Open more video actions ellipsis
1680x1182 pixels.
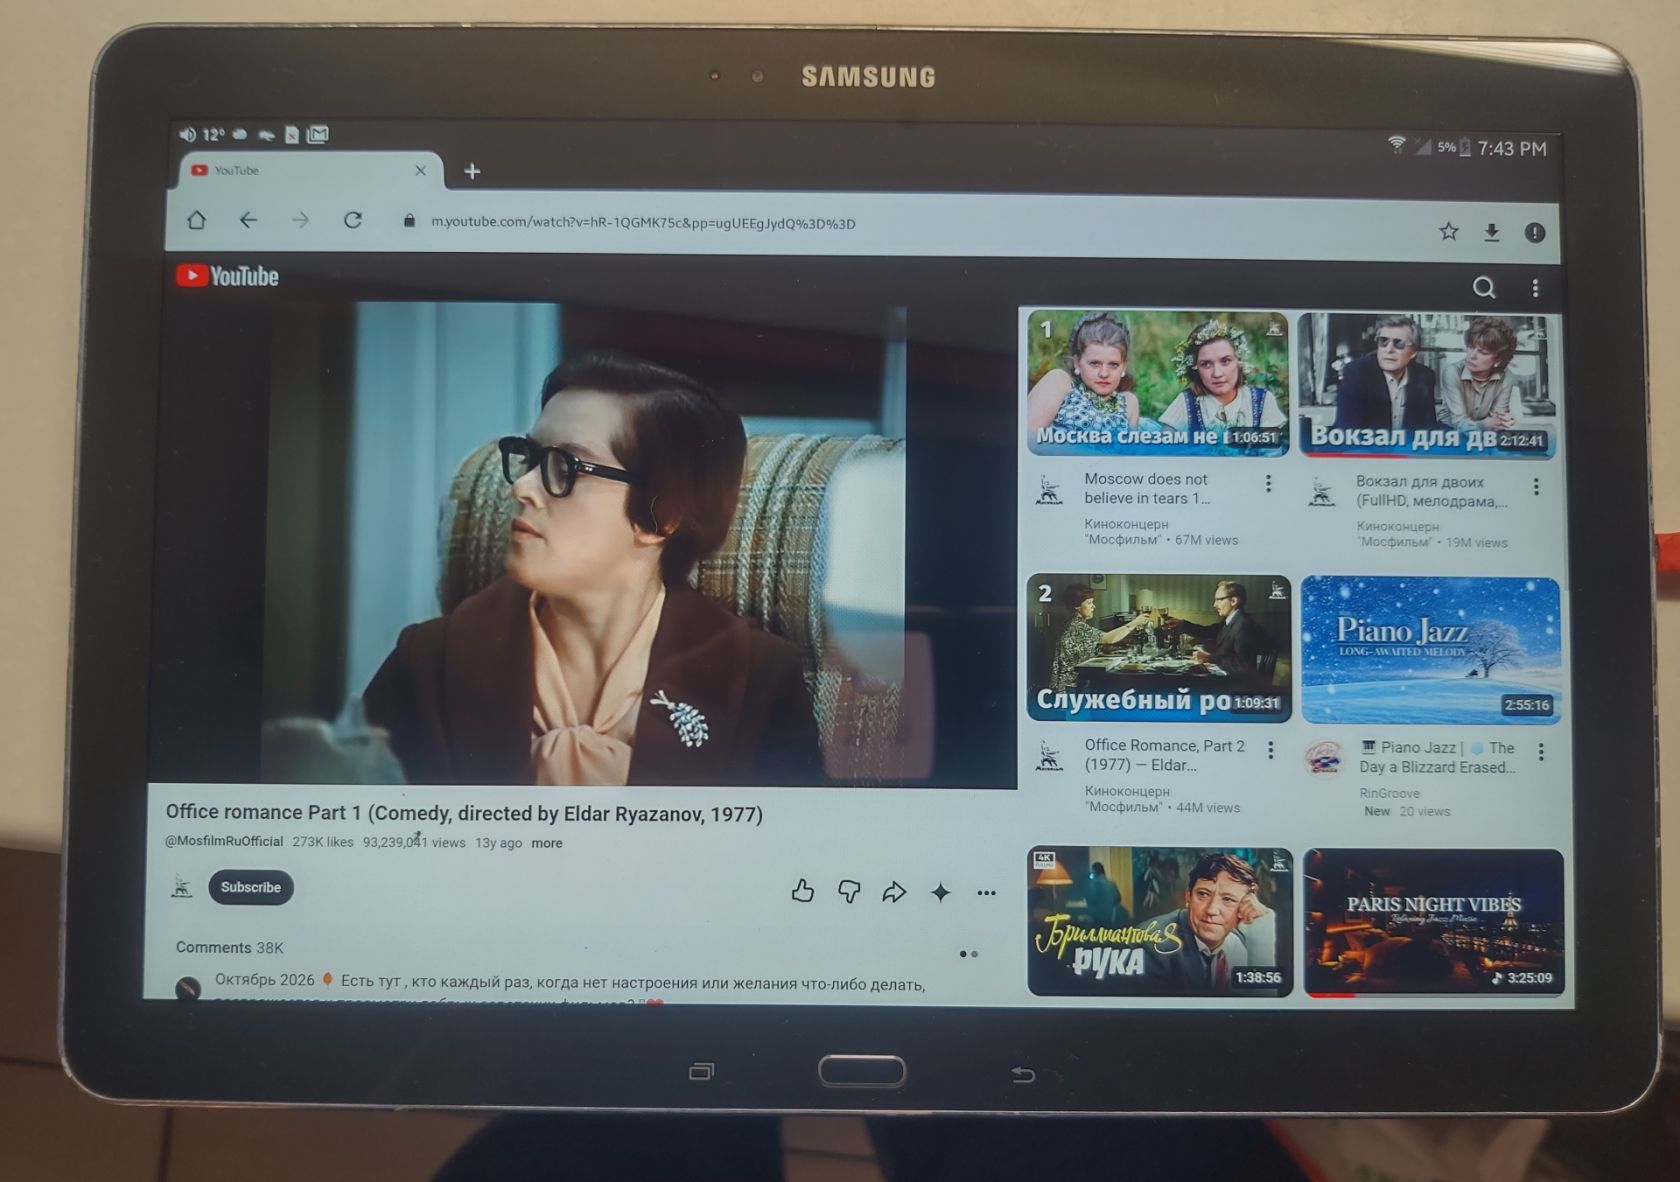[986, 893]
